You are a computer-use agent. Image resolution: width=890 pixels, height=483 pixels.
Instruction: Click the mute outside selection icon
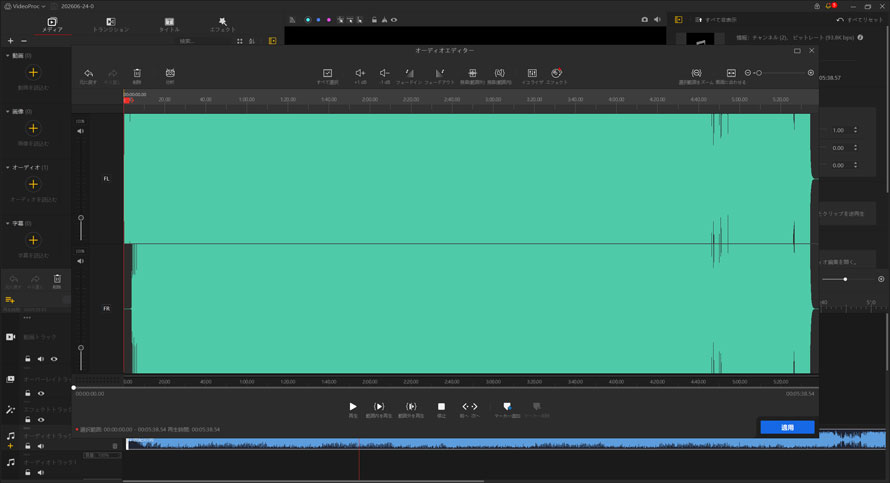pos(472,73)
